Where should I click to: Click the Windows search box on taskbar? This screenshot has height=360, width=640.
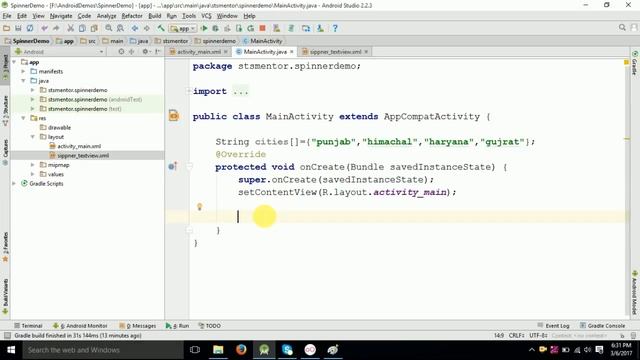coord(102,350)
